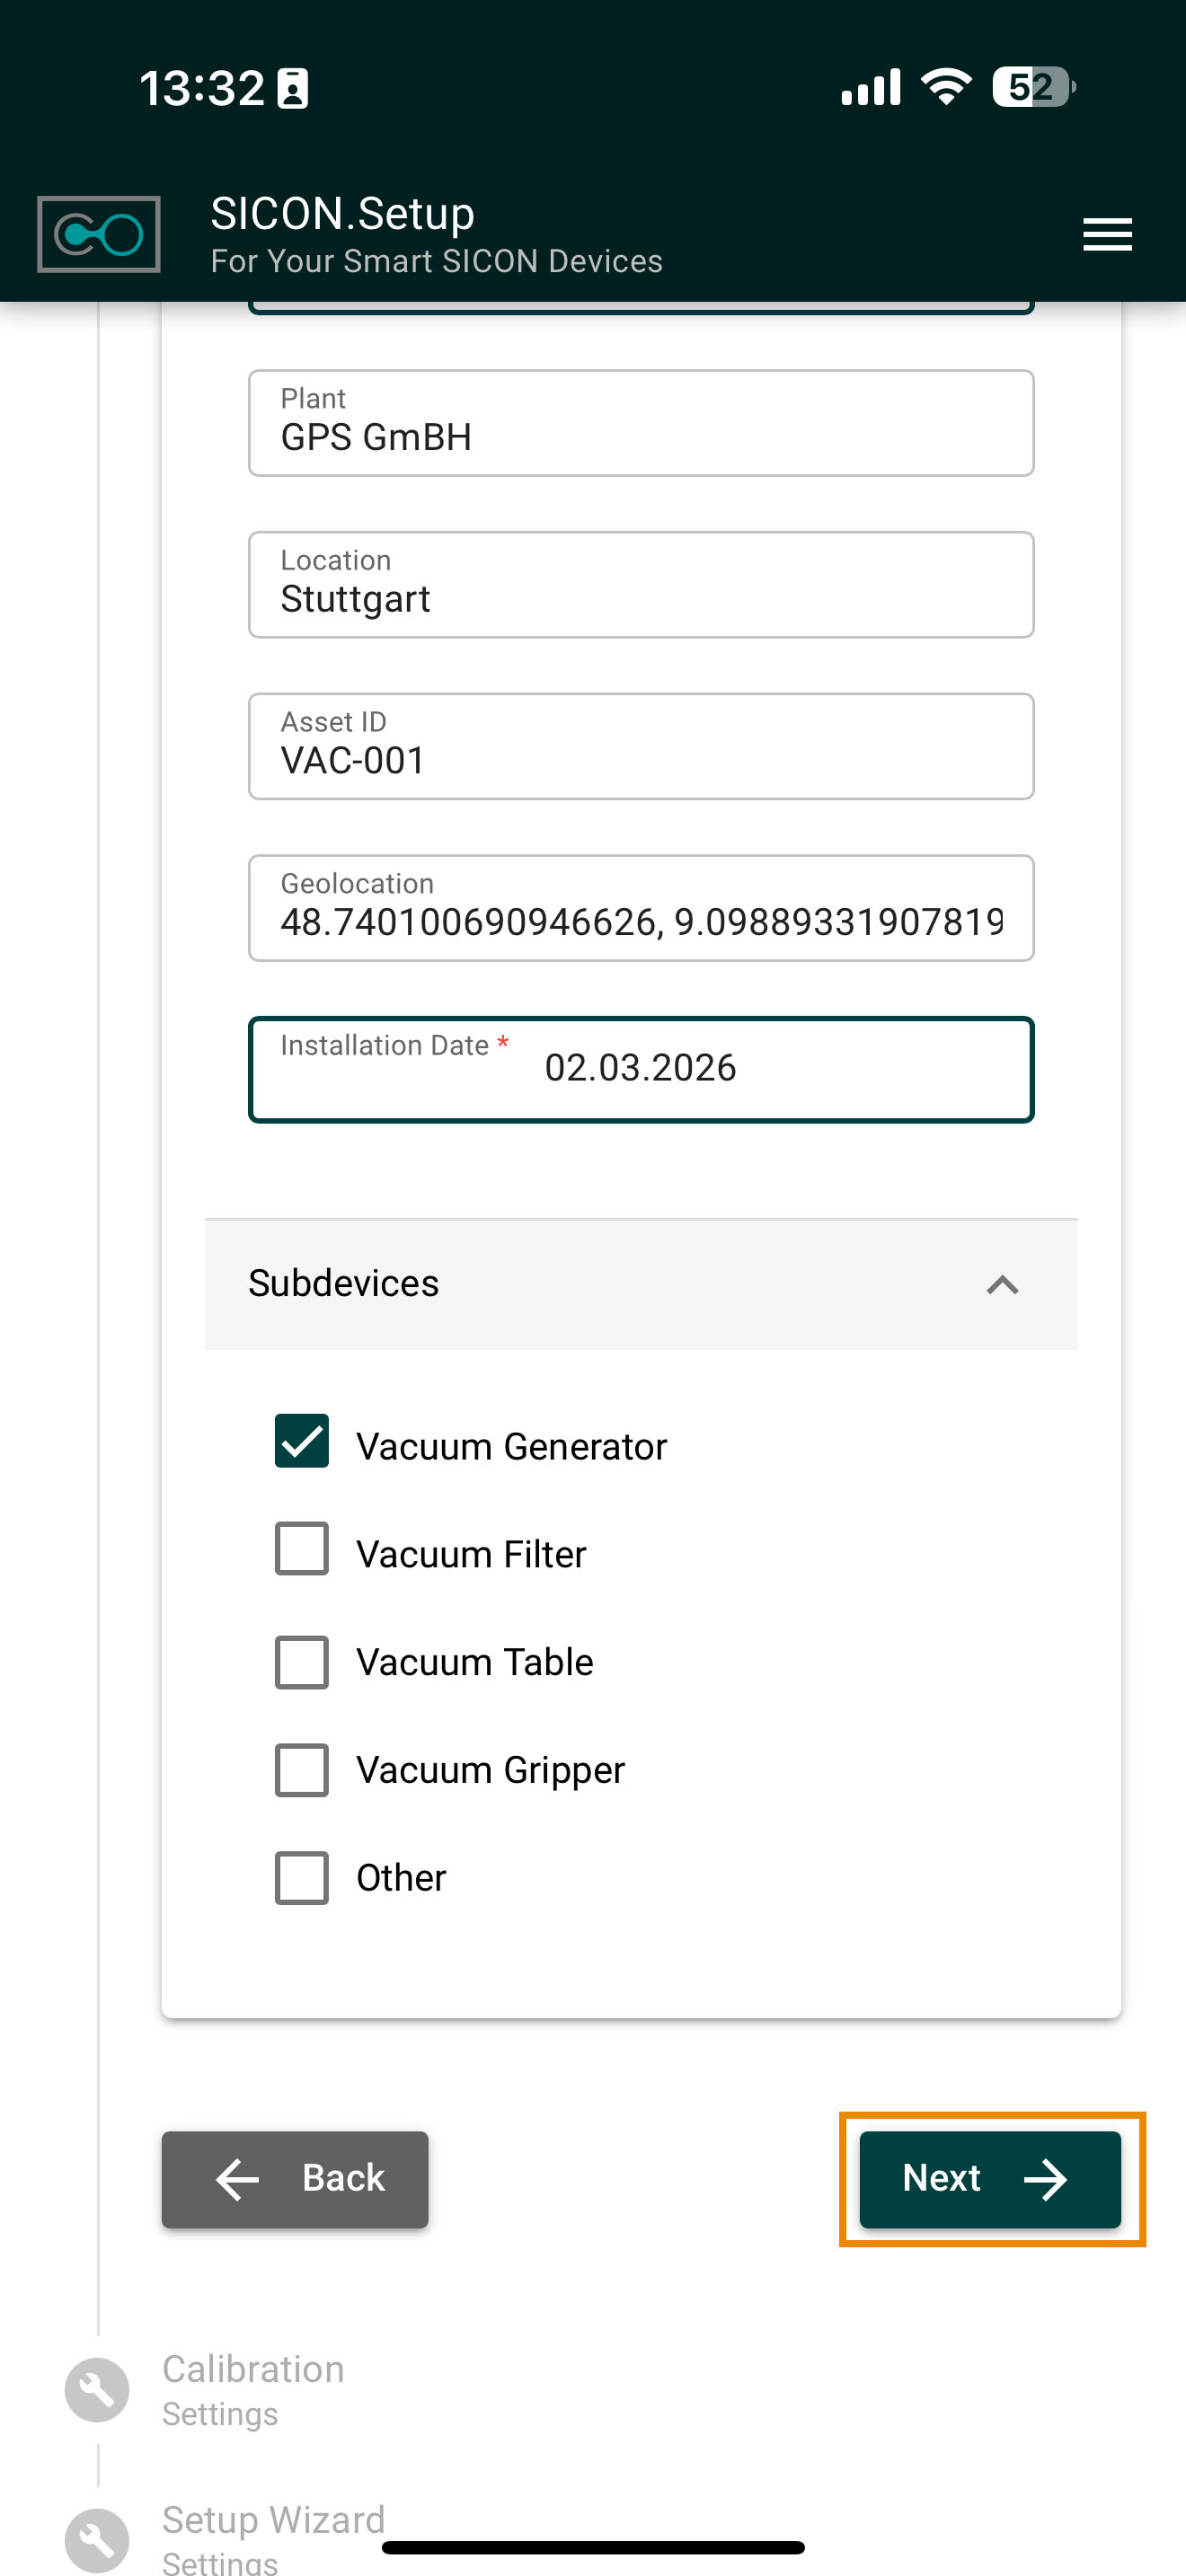Tap the Wi-Fi status icon

pyautogui.click(x=946, y=87)
